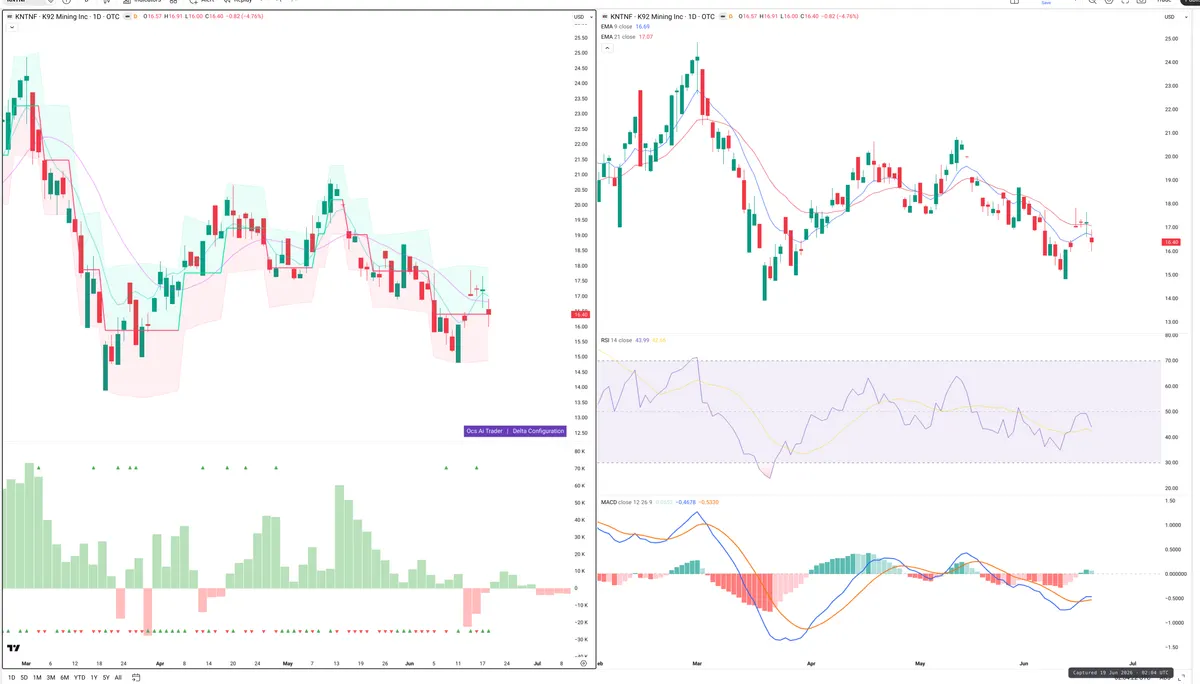Open the go-to-date calendar icon
This screenshot has height=684, width=1200.
pyautogui.click(x=136, y=677)
